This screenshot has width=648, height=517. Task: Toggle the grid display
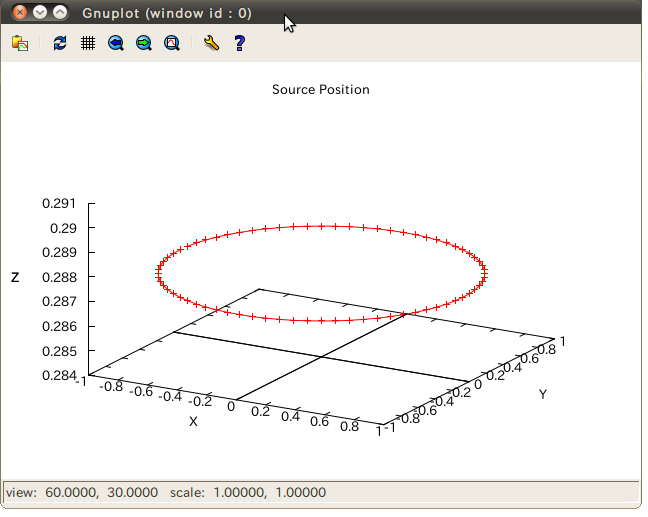[88, 43]
